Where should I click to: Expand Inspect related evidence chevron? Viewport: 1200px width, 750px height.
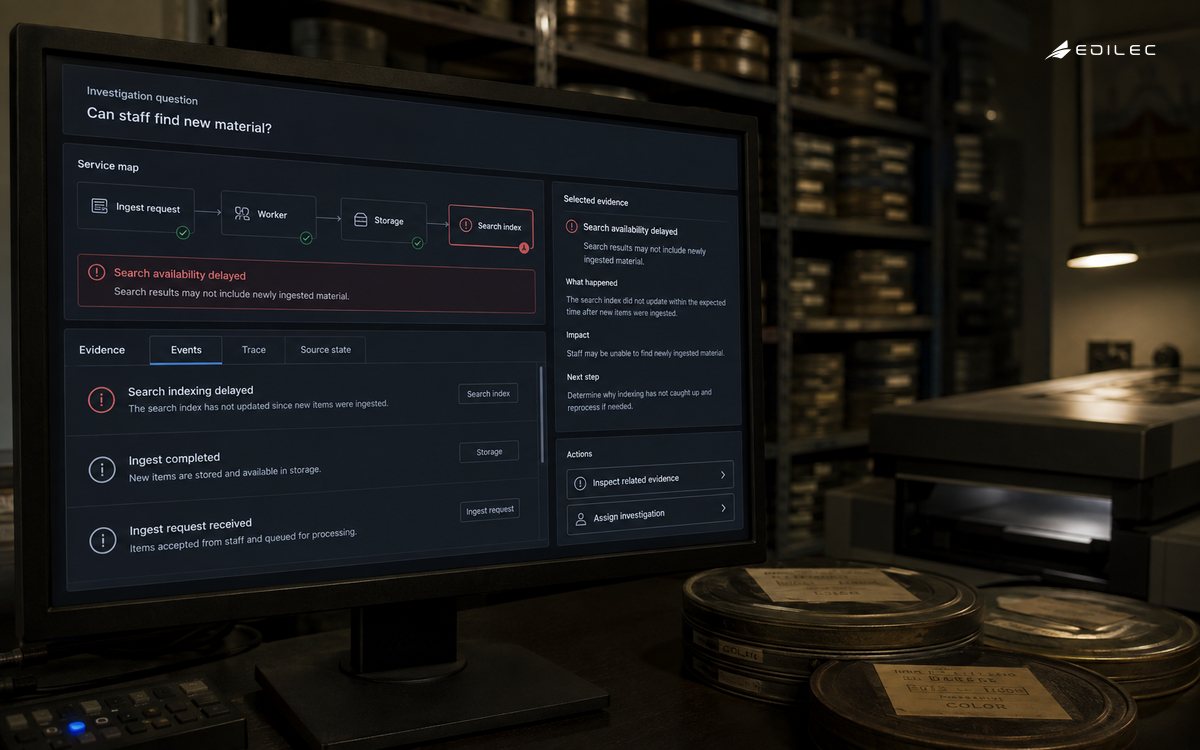click(x=723, y=475)
